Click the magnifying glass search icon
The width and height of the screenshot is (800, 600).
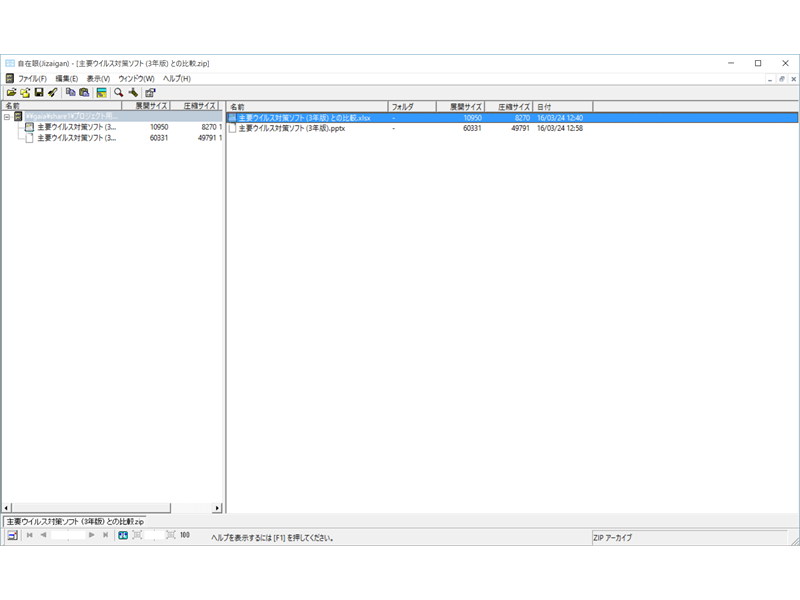click(118, 92)
